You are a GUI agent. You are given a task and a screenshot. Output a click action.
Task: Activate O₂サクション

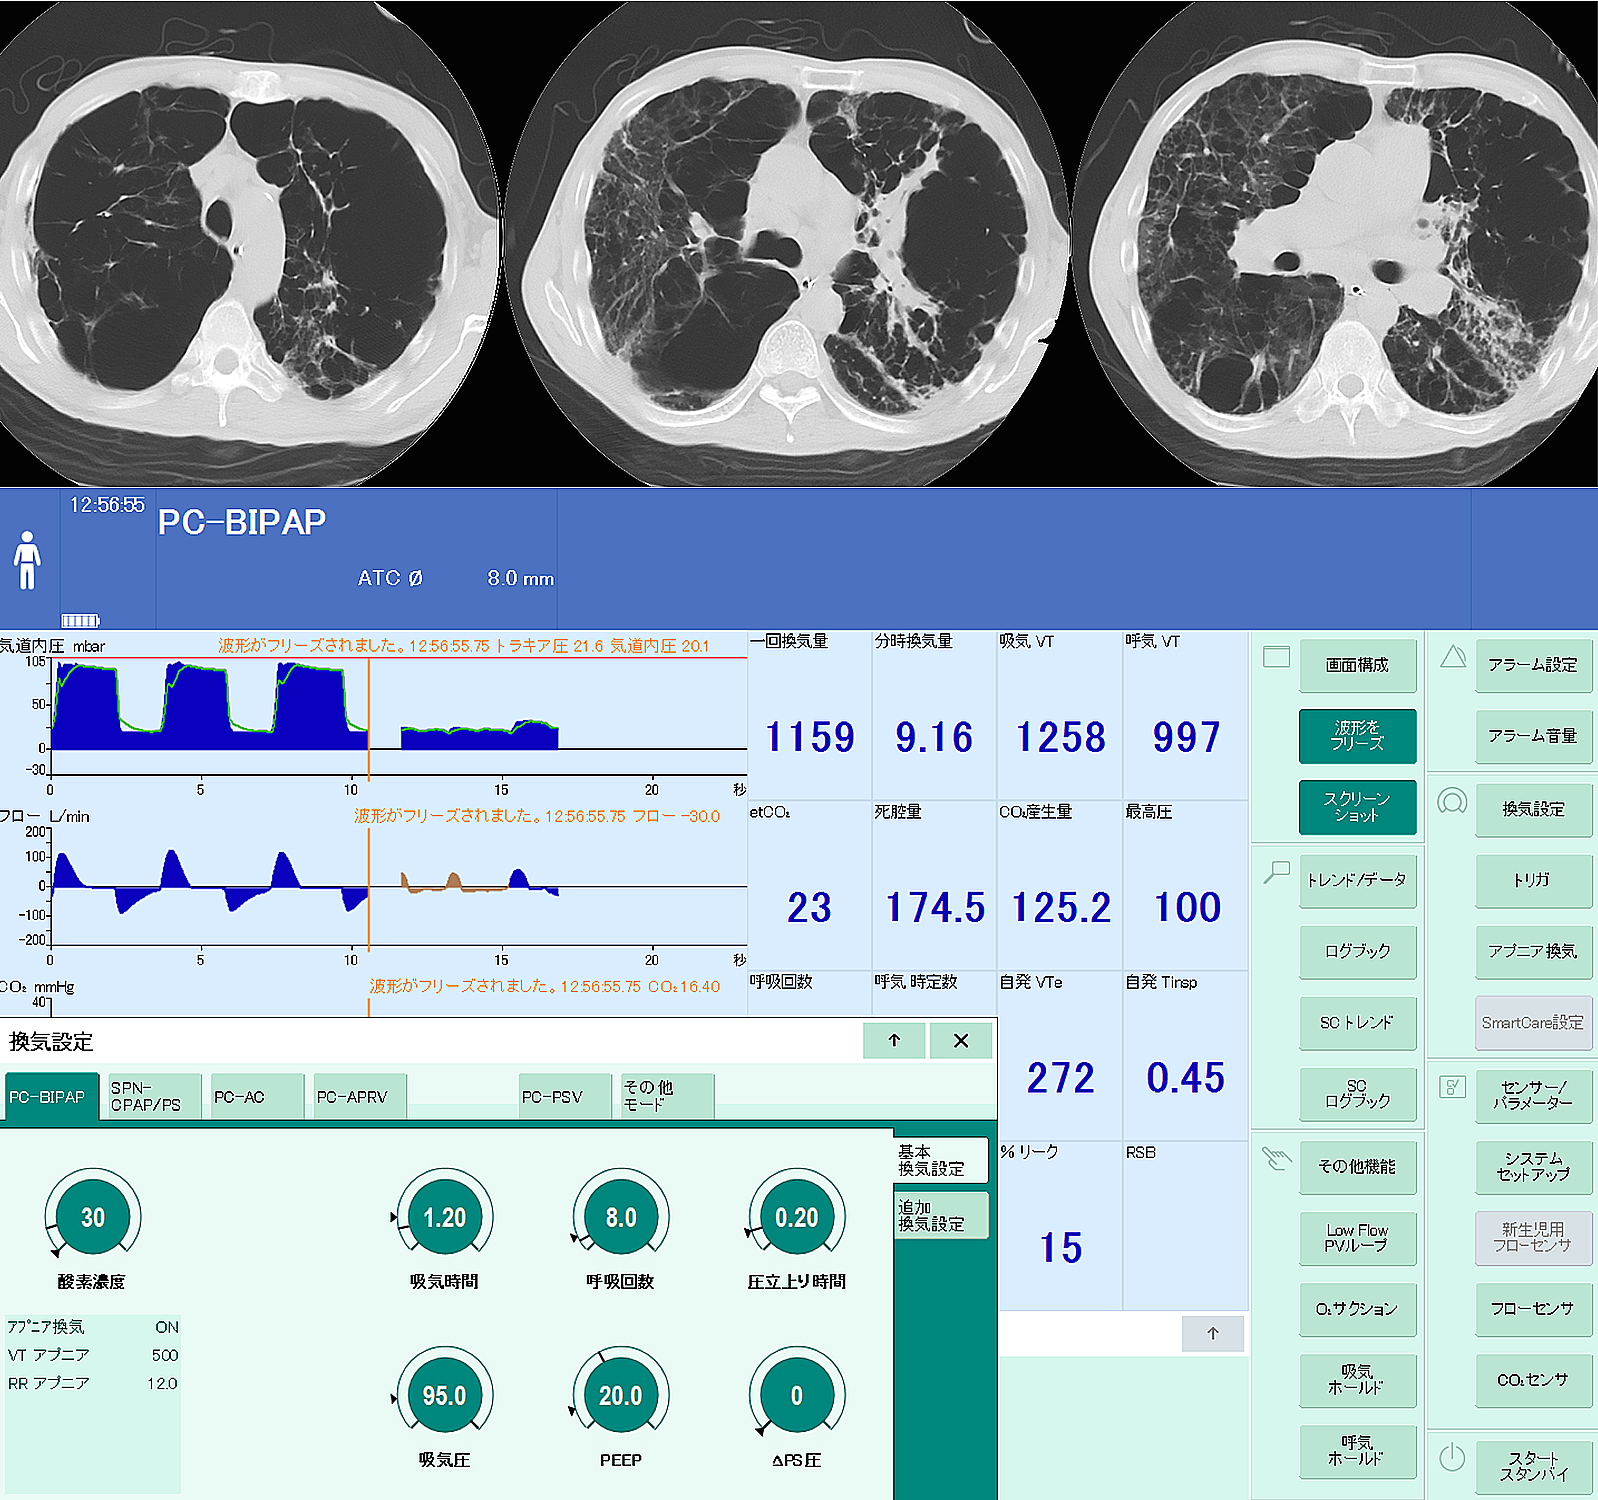[1358, 1309]
